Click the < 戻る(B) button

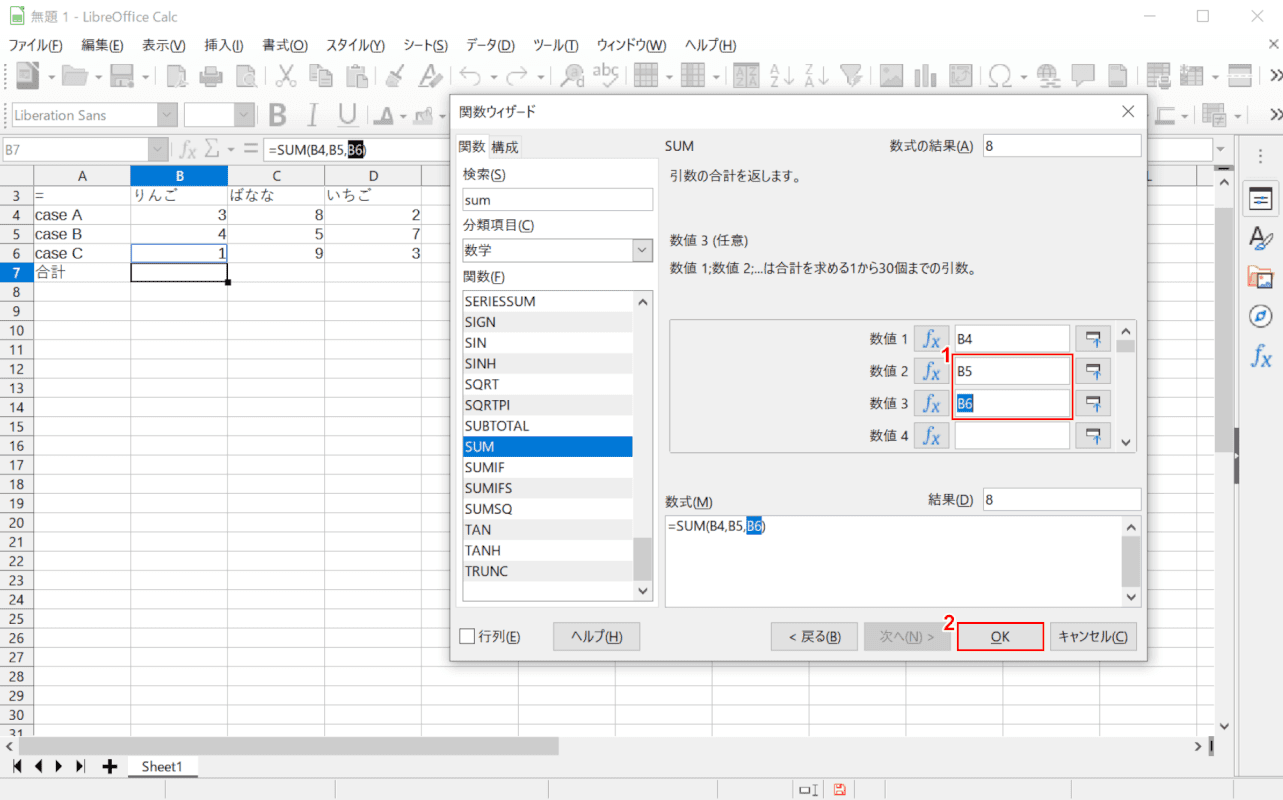pos(814,636)
